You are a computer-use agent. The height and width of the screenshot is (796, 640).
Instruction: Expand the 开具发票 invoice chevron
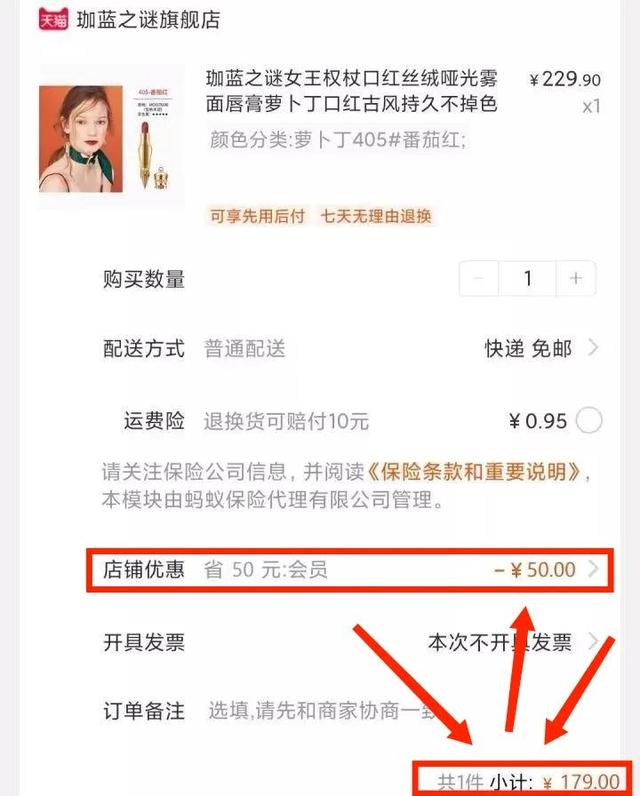pyautogui.click(x=593, y=642)
